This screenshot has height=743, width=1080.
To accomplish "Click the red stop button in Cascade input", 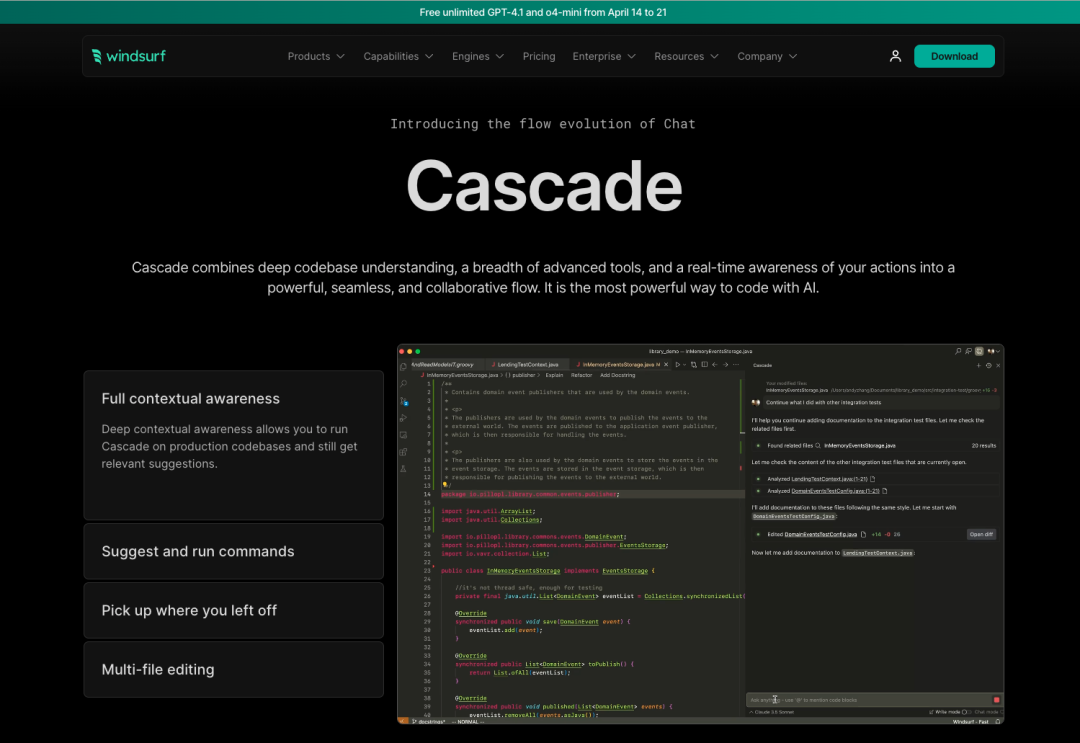I will (996, 700).
